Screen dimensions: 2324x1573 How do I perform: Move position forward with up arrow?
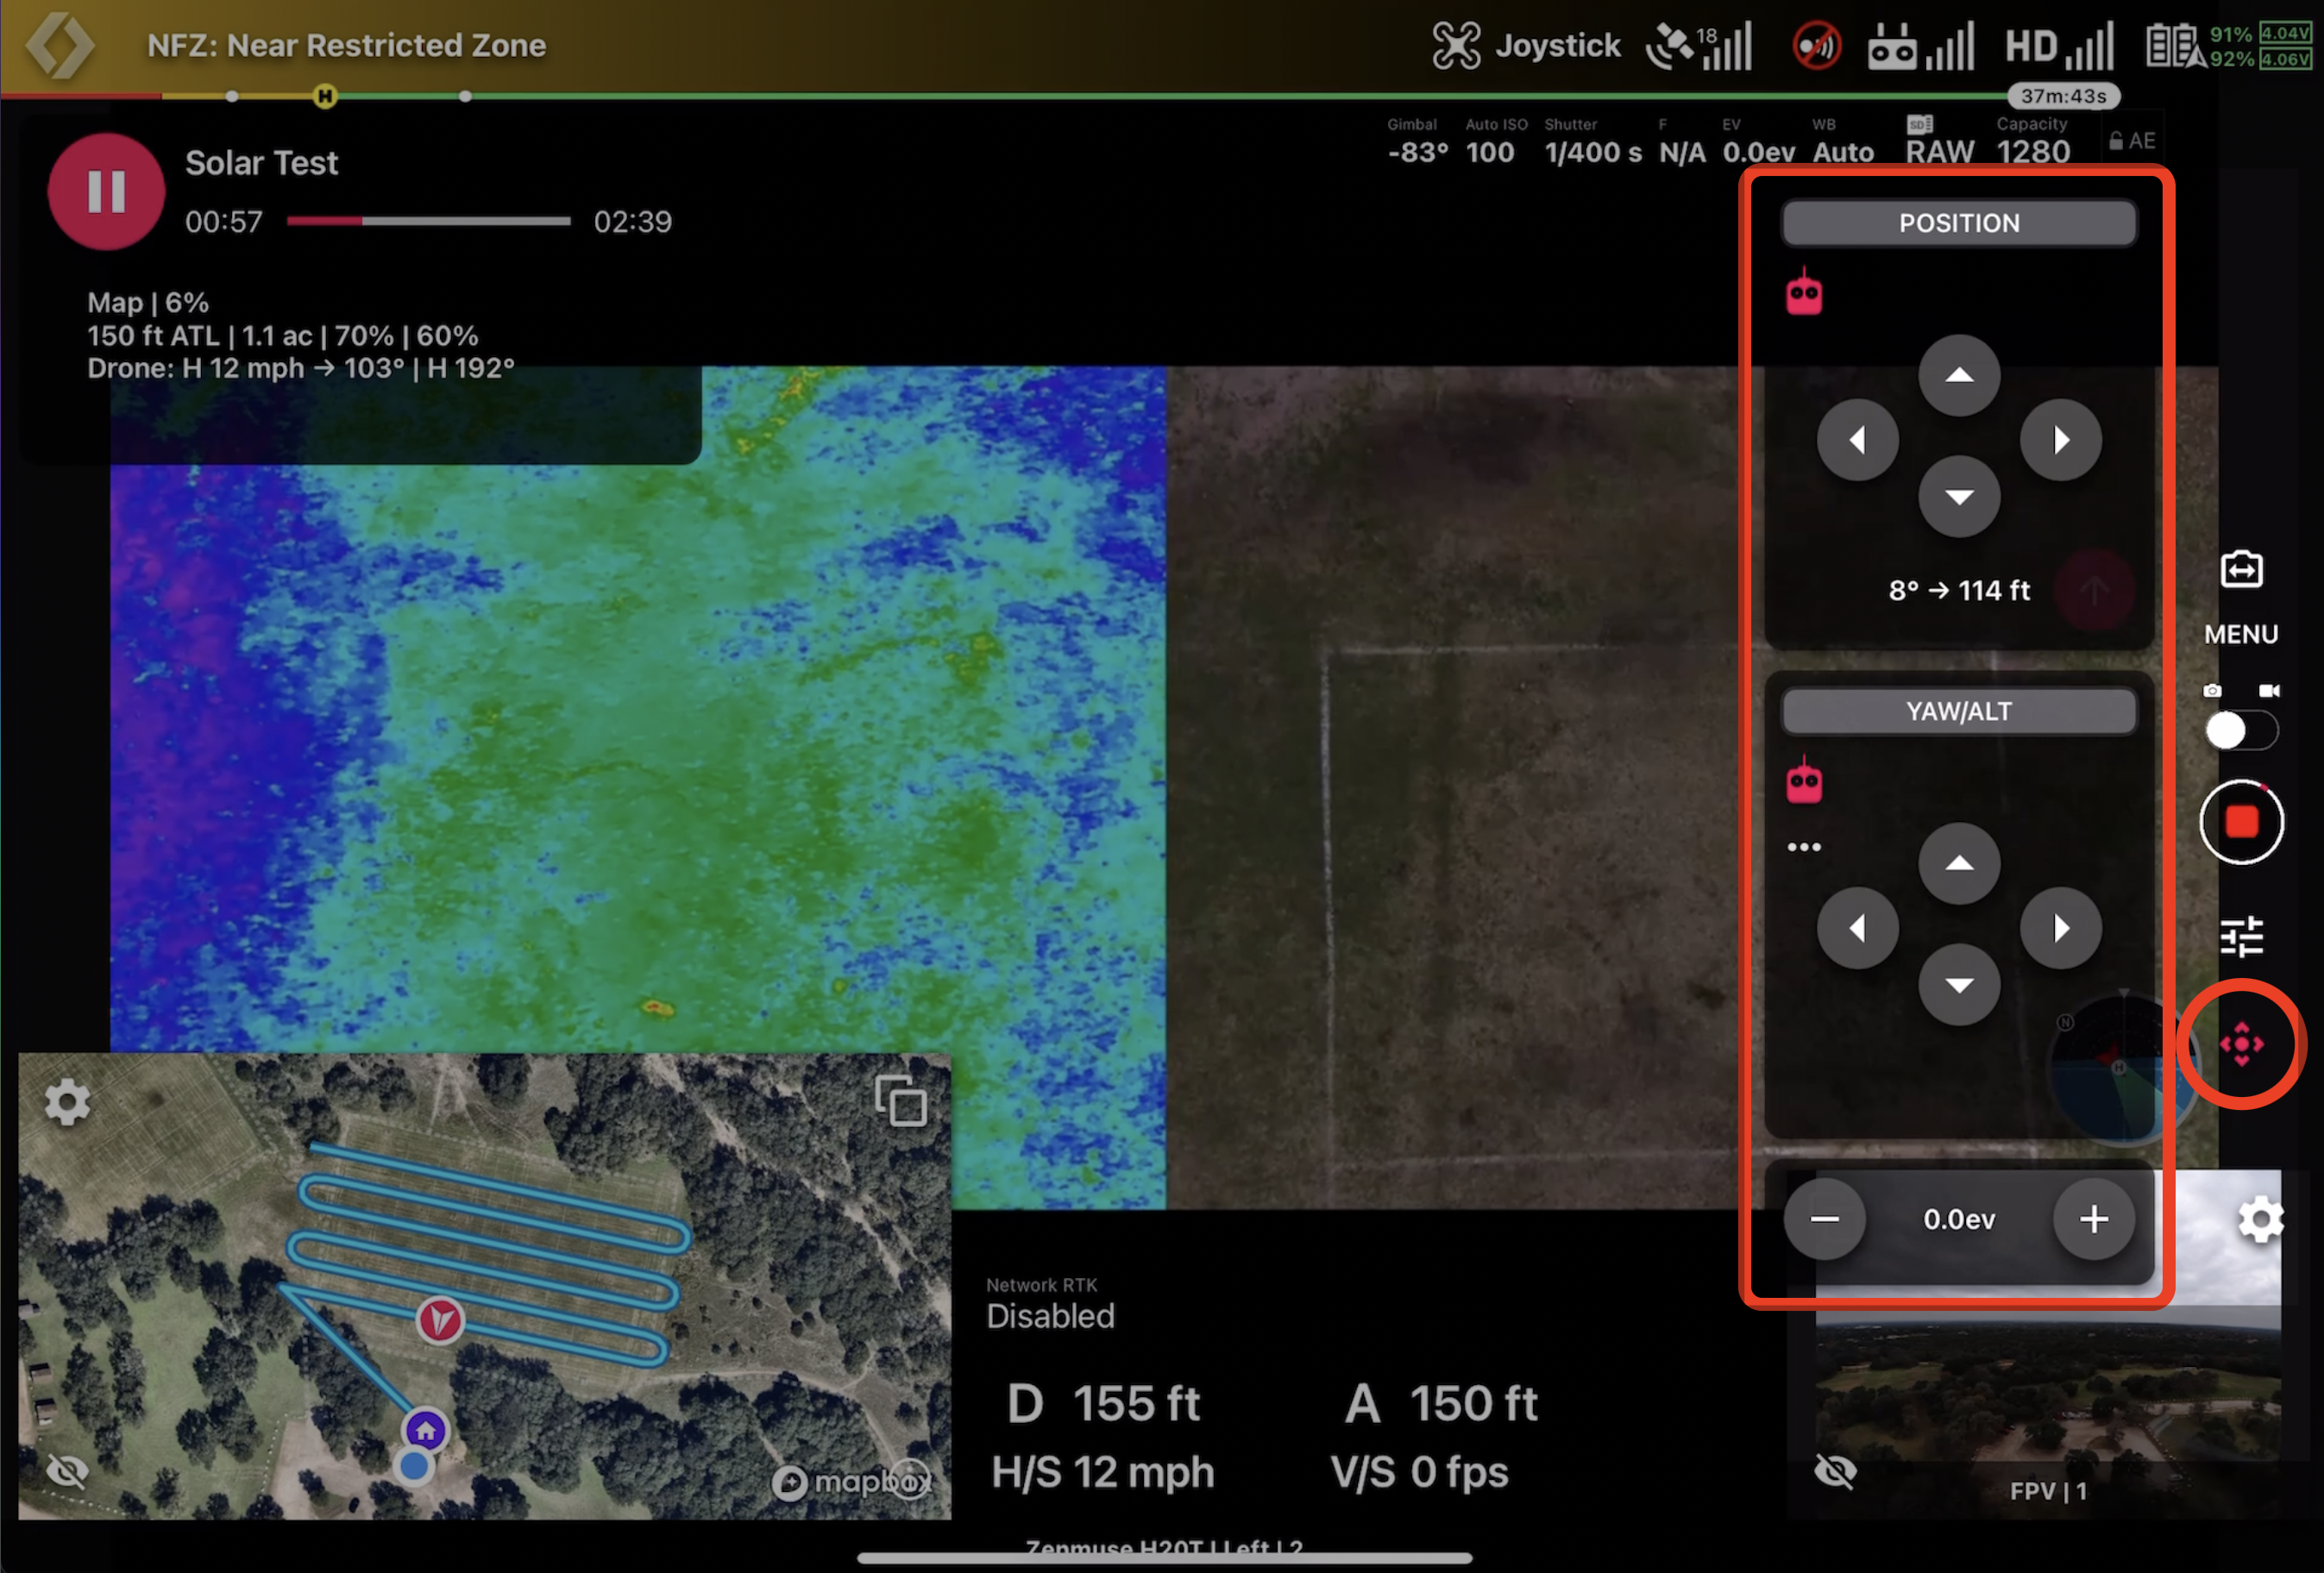click(1958, 375)
